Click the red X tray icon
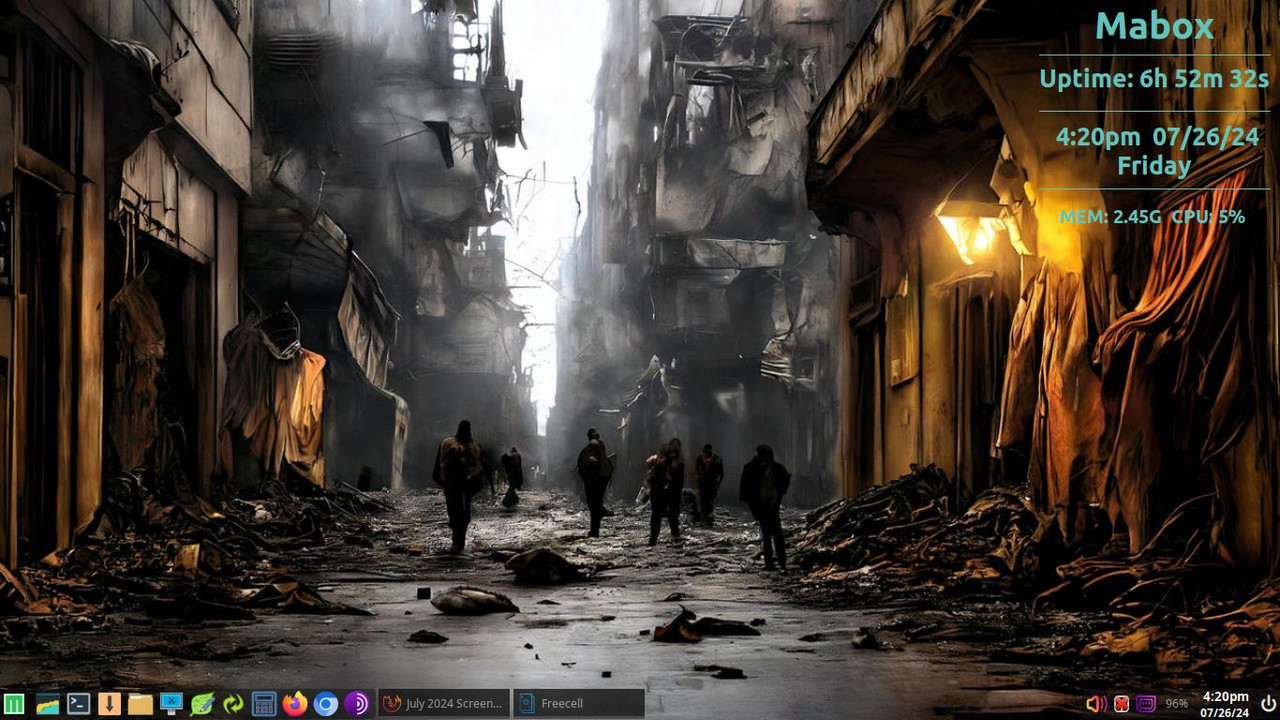 (1122, 704)
